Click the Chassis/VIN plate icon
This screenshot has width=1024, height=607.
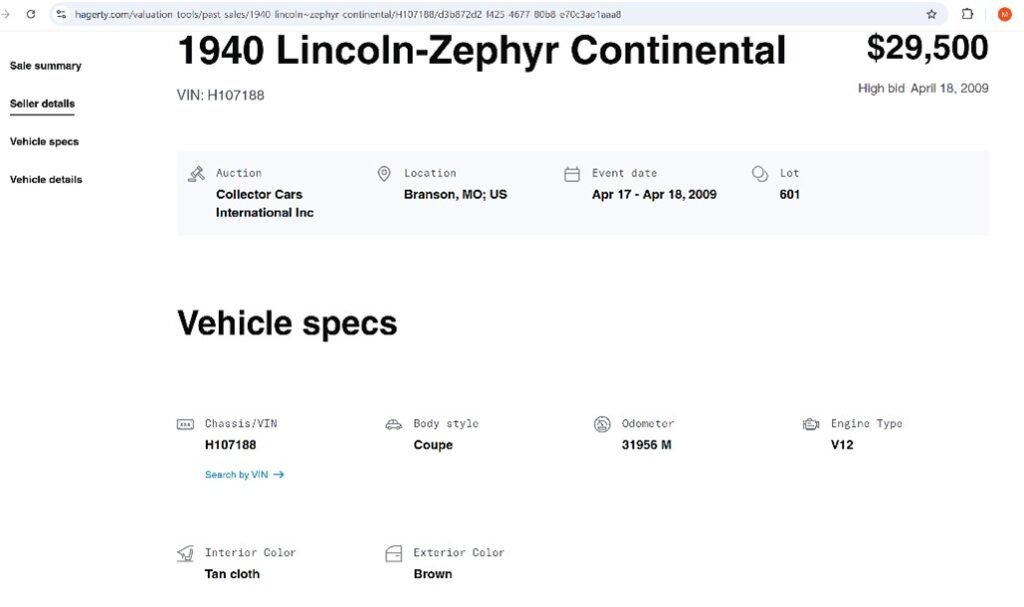[x=185, y=424]
